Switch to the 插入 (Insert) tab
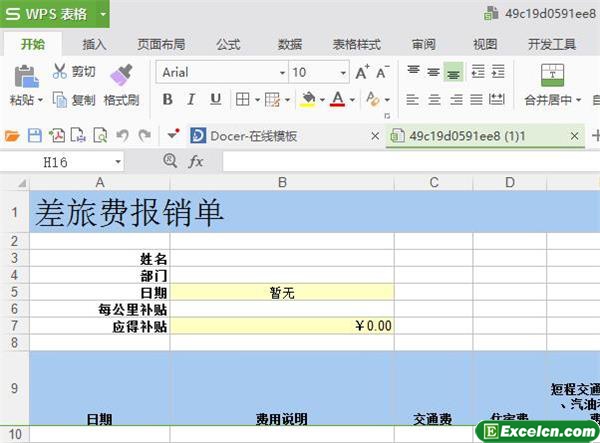The image size is (600, 443). click(95, 44)
